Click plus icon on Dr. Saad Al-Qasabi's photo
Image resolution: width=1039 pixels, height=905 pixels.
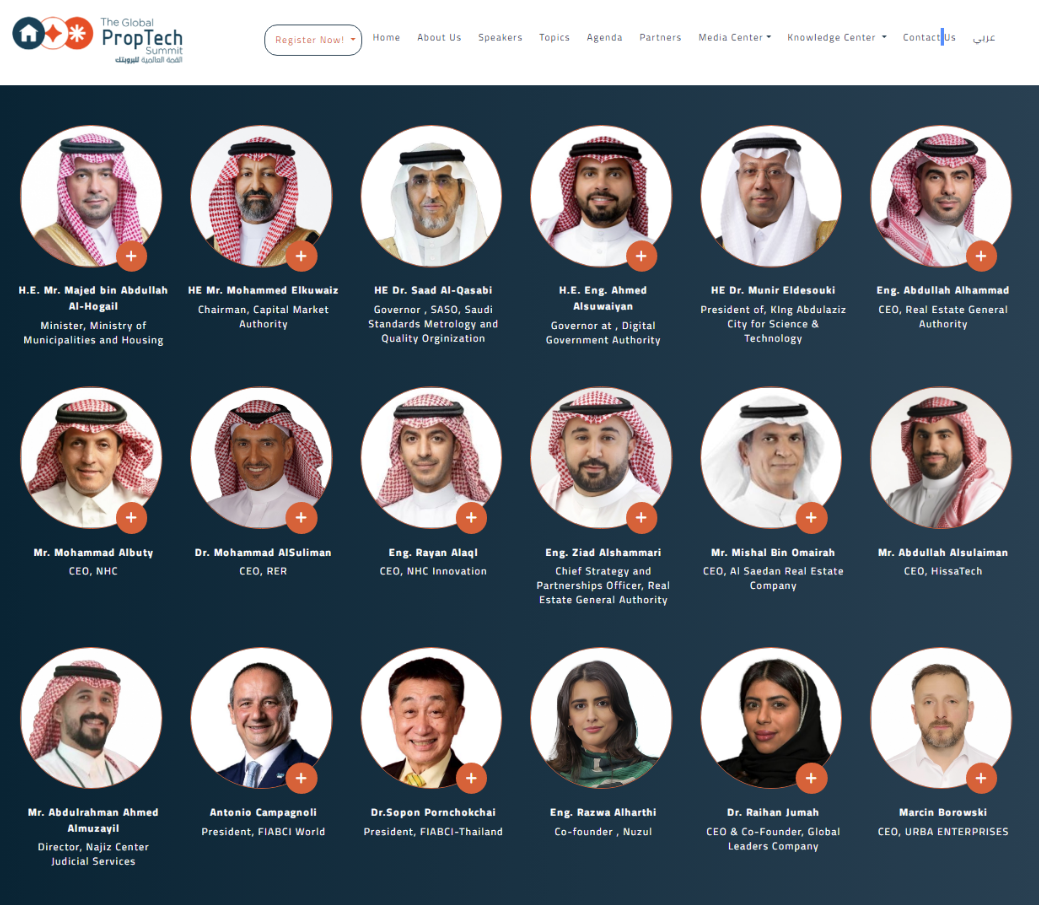click(471, 256)
